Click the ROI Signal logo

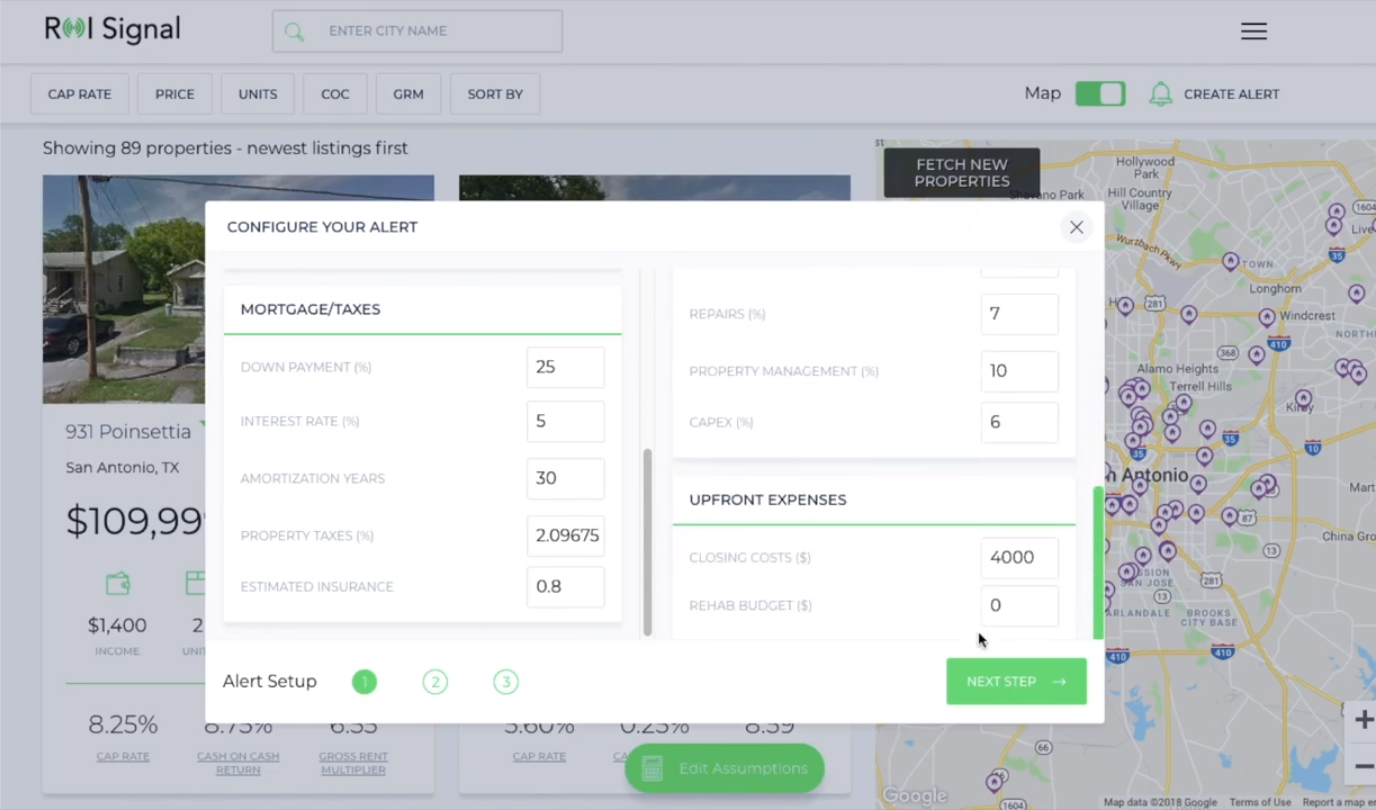click(112, 30)
